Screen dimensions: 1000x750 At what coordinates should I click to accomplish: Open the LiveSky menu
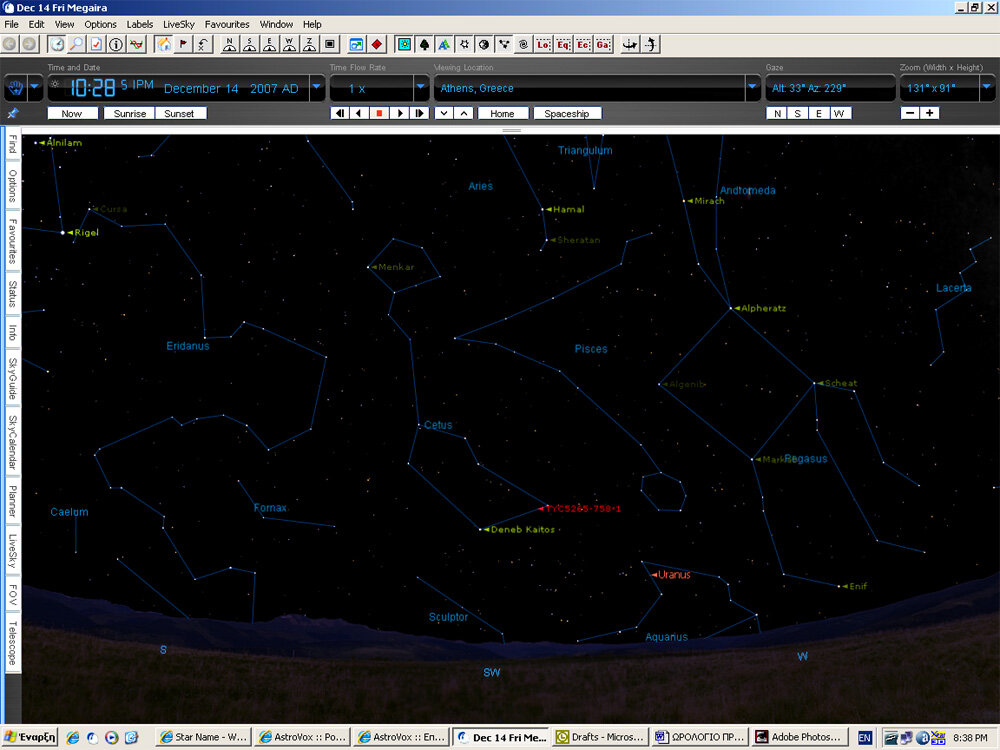[179, 24]
